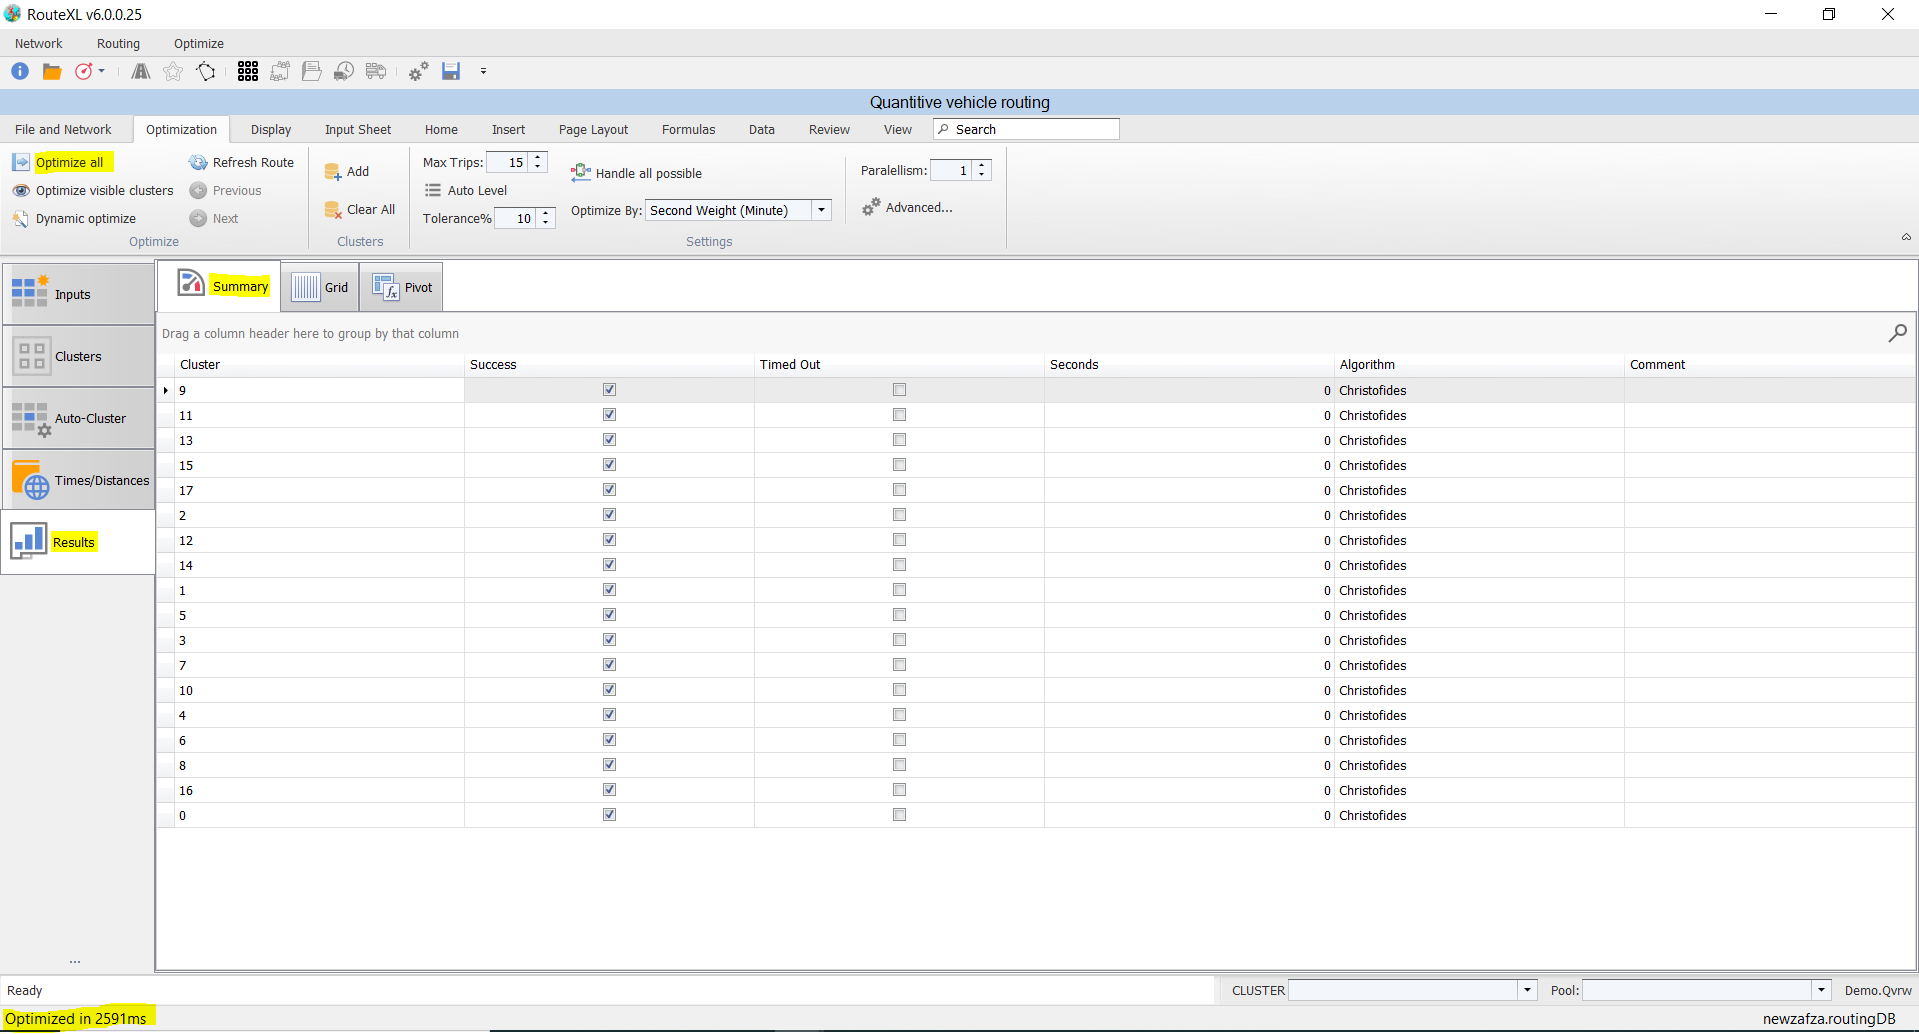Click the truck with clock icon

(344, 71)
